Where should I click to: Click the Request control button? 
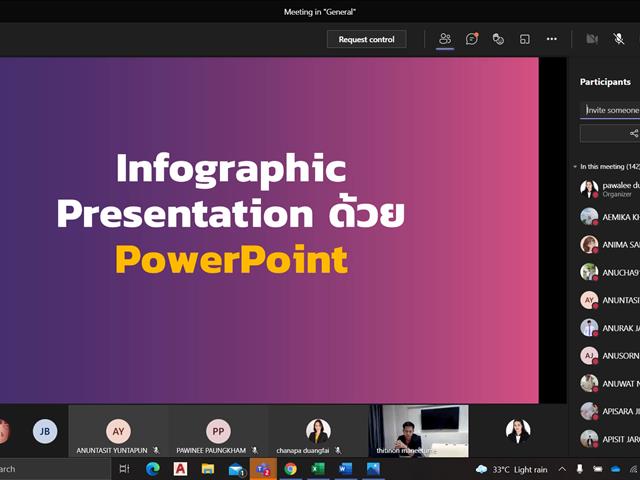coord(366,39)
